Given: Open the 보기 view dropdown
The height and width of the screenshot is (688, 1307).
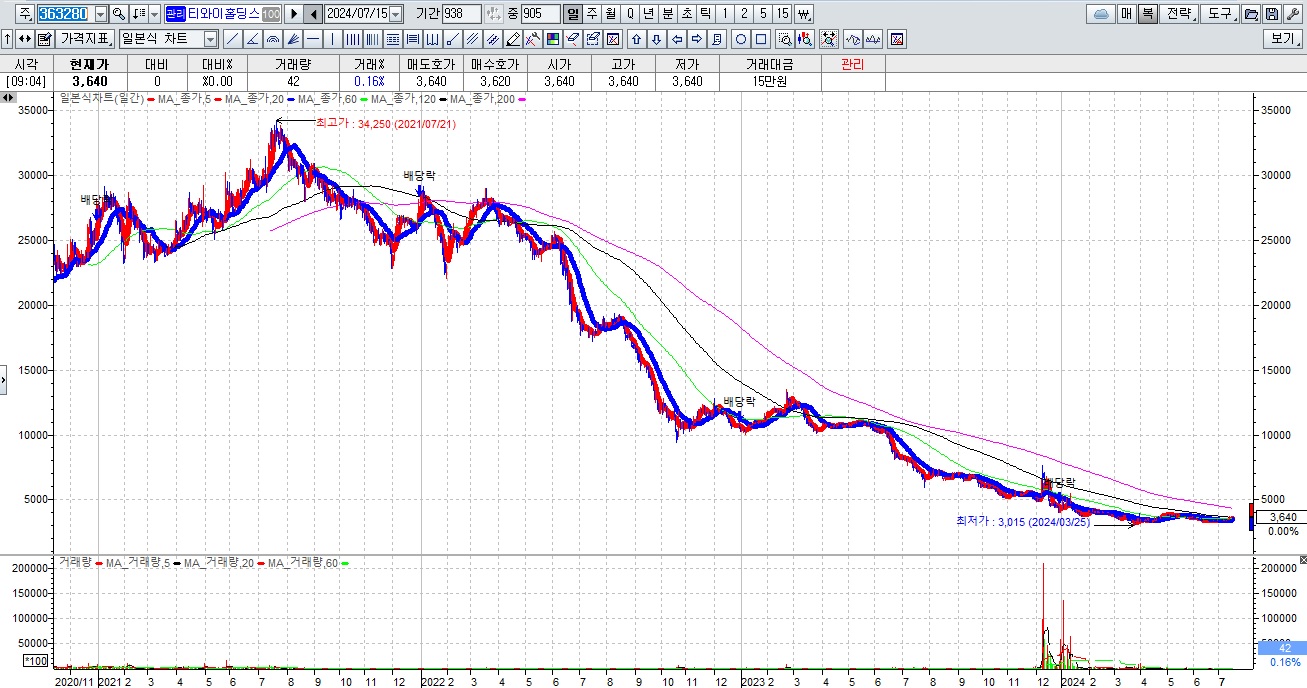Looking at the screenshot, I should click(x=1282, y=39).
